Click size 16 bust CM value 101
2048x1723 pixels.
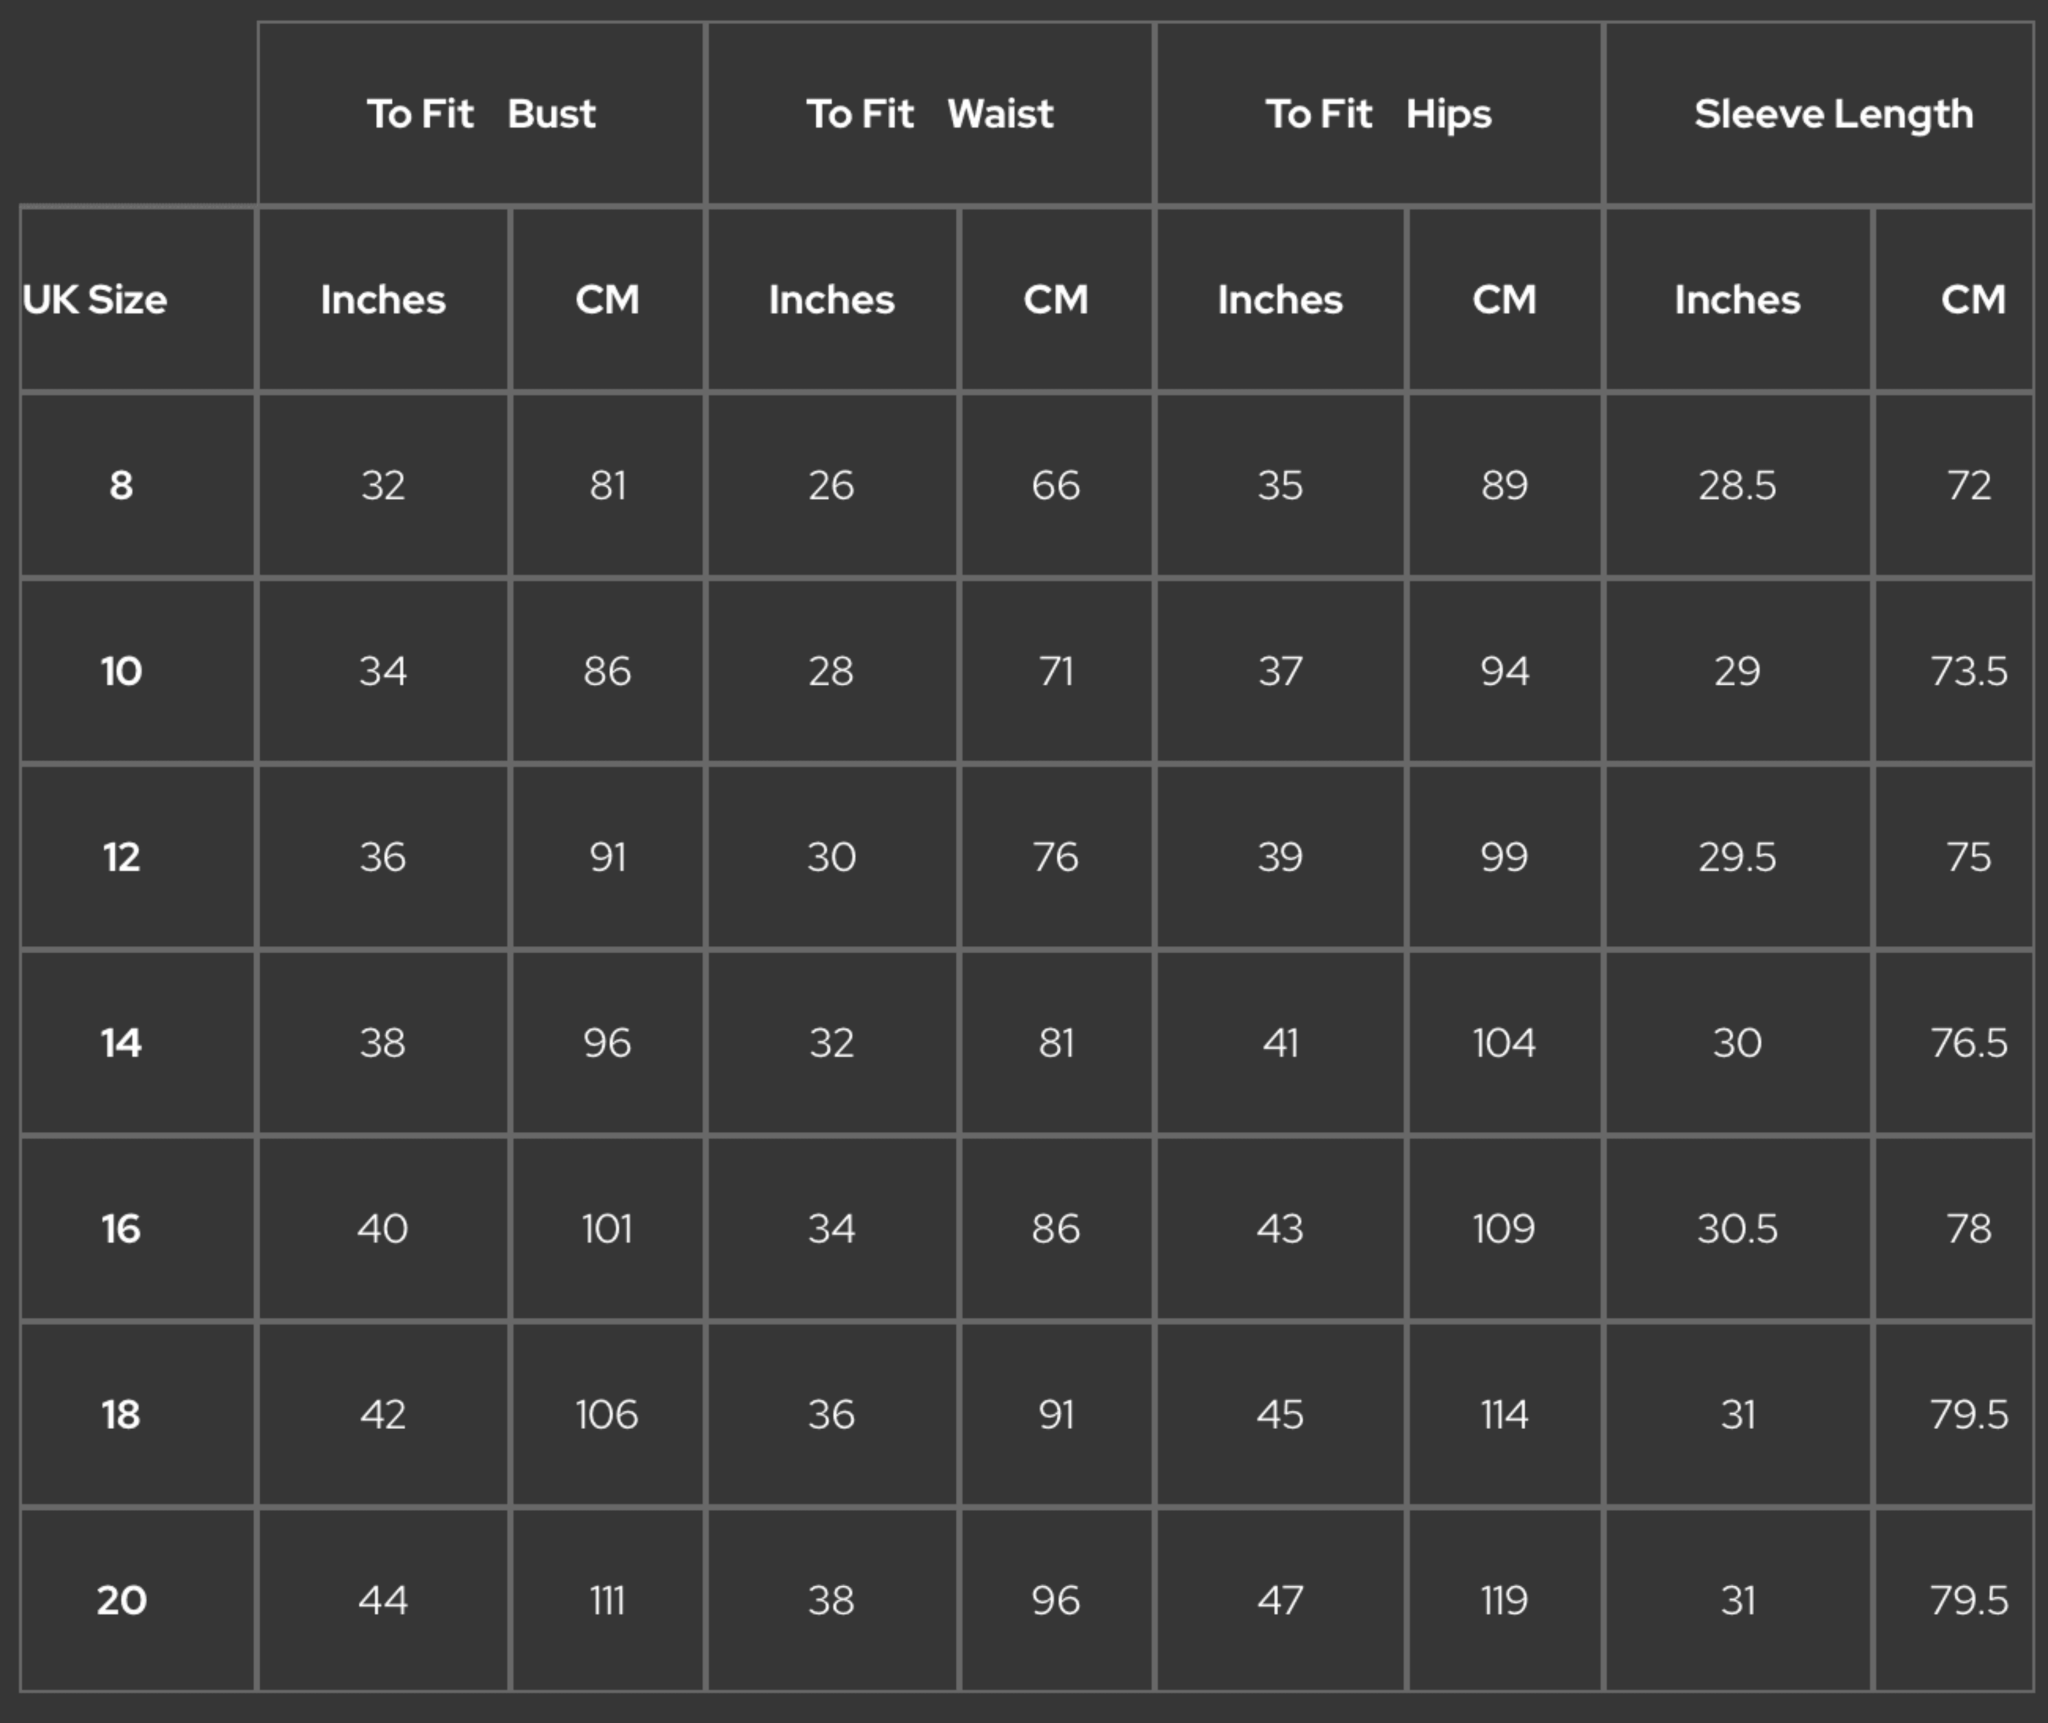pyautogui.click(x=607, y=1228)
